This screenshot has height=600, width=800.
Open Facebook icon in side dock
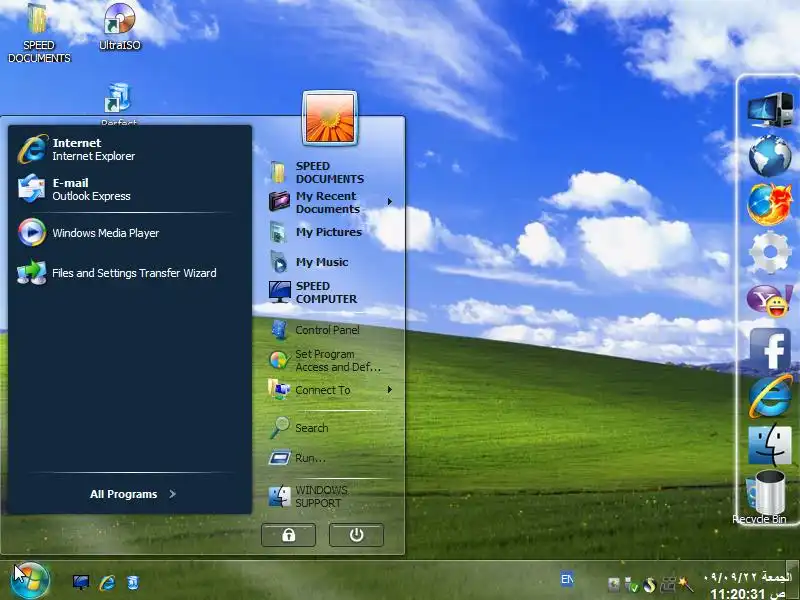[770, 349]
